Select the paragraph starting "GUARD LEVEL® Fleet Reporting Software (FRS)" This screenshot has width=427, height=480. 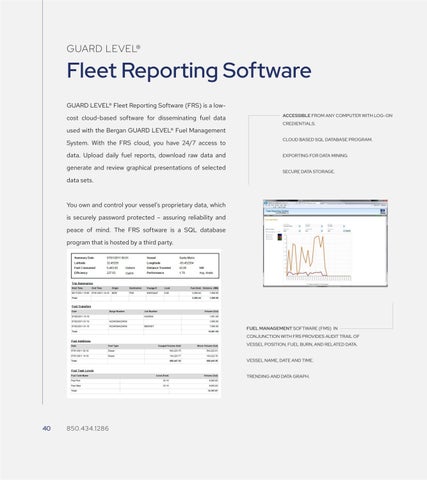click(146, 143)
